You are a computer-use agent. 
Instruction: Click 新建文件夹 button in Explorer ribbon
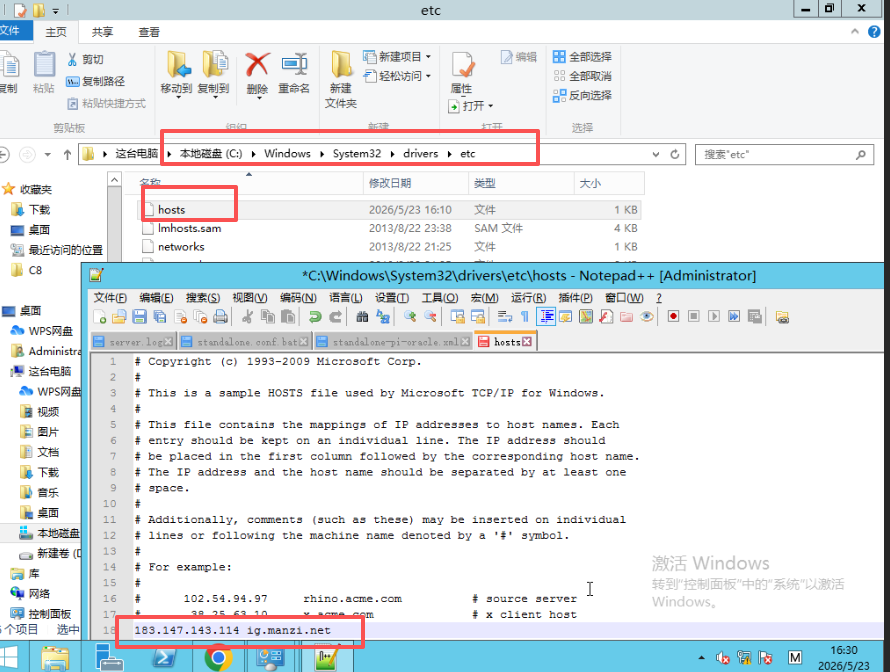[341, 79]
